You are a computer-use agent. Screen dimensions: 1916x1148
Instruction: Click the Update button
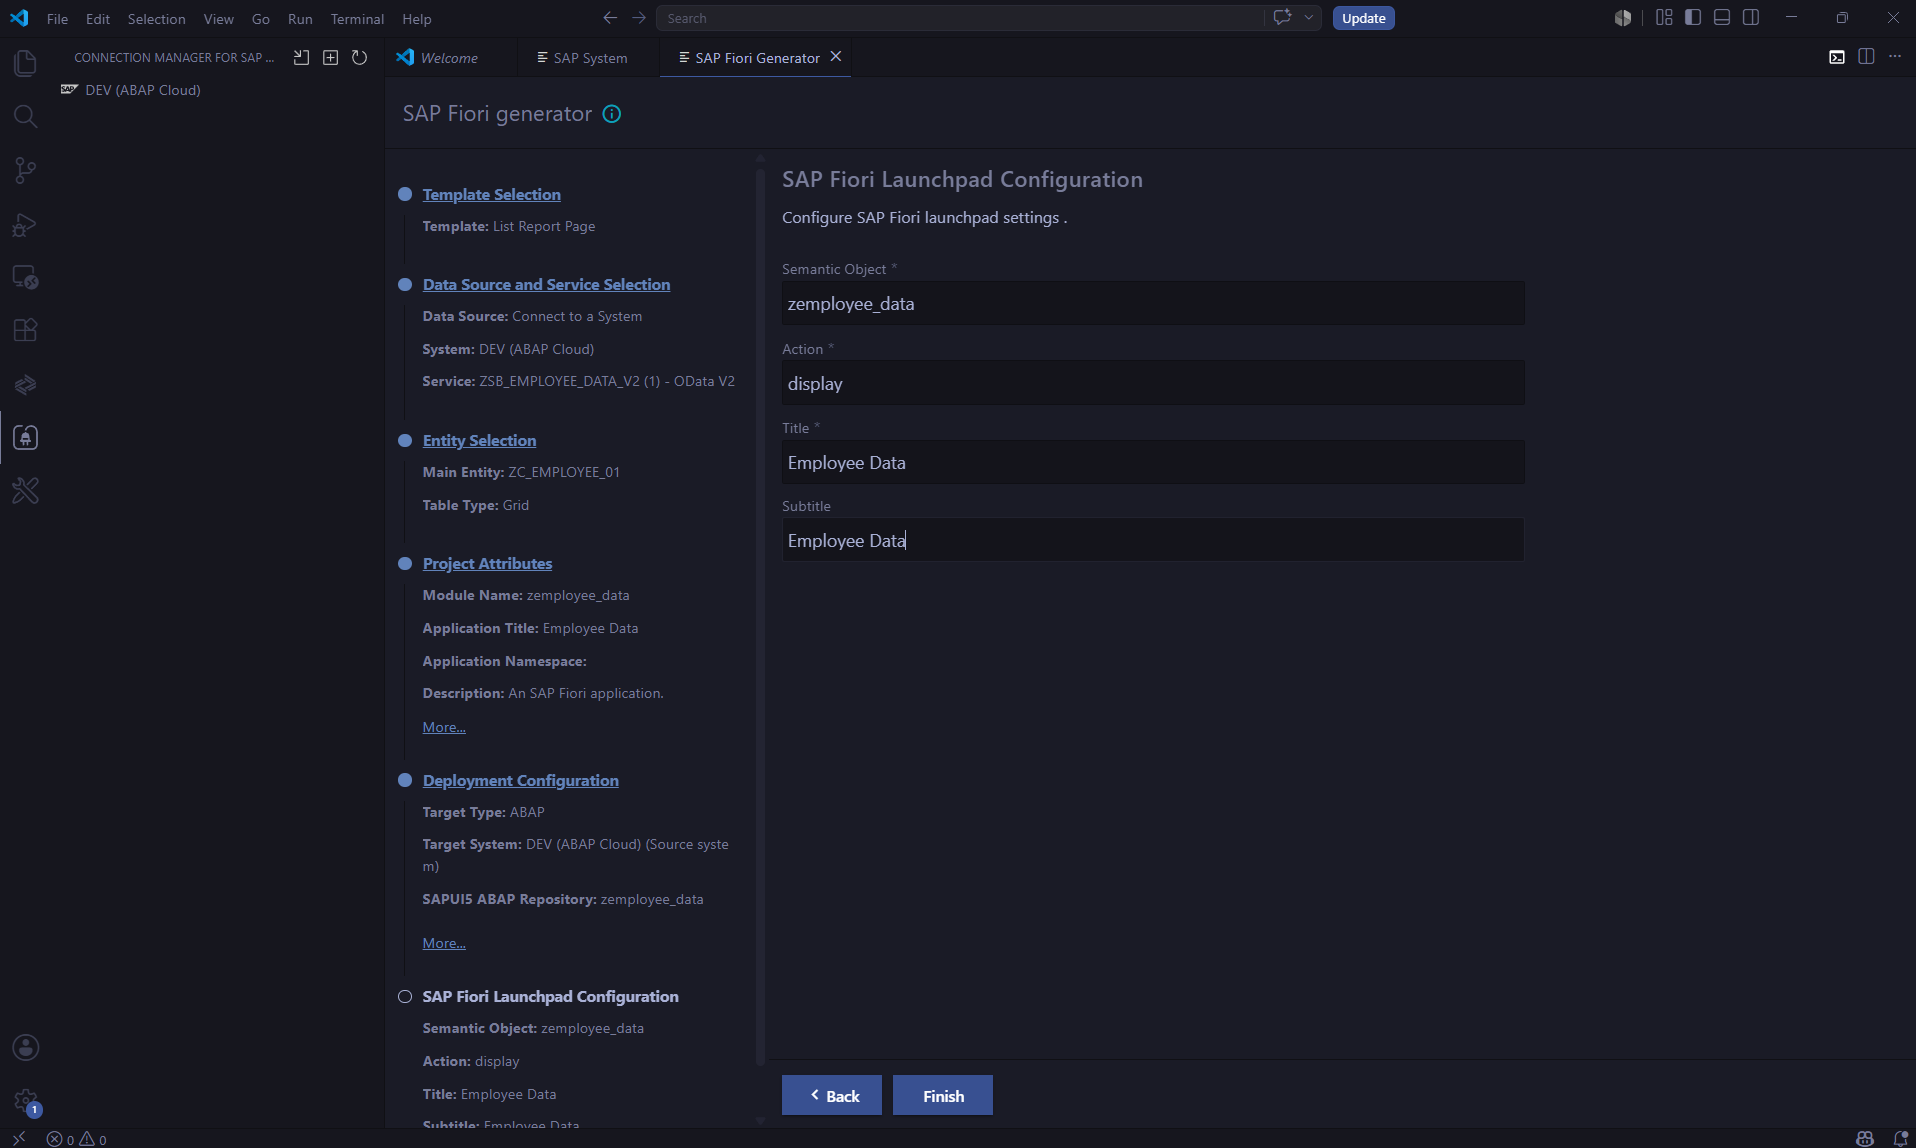click(x=1363, y=18)
